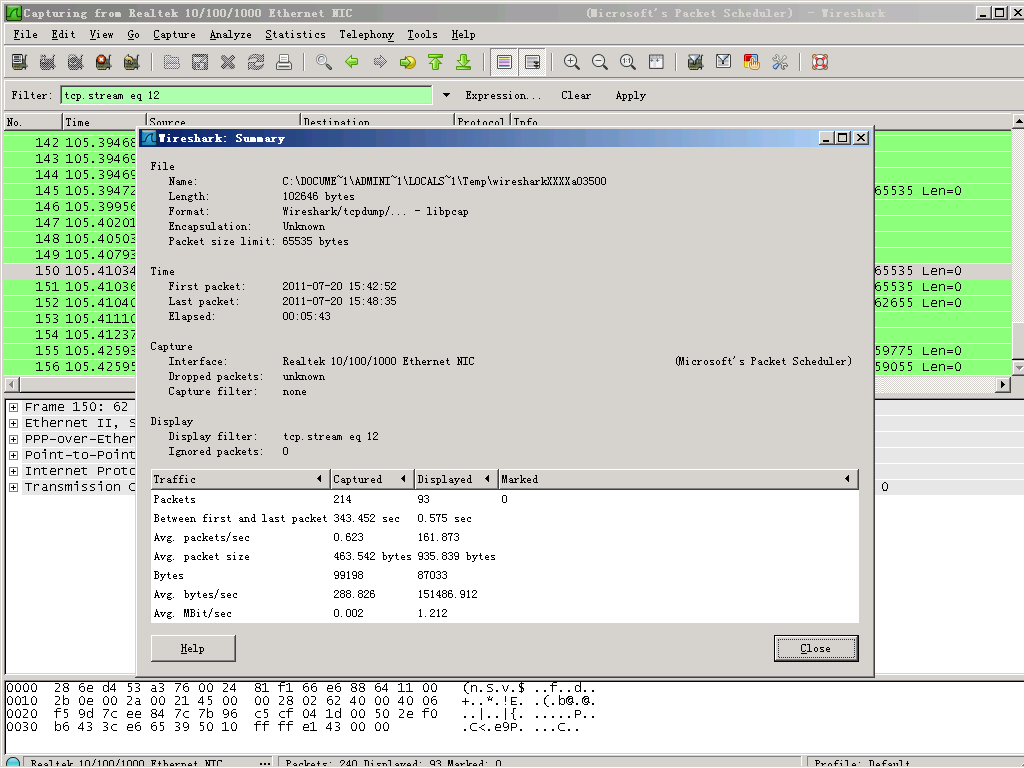Expand the PPP-over-Ethernet tree node
Screen dimensions: 1024x768
pos(13,439)
